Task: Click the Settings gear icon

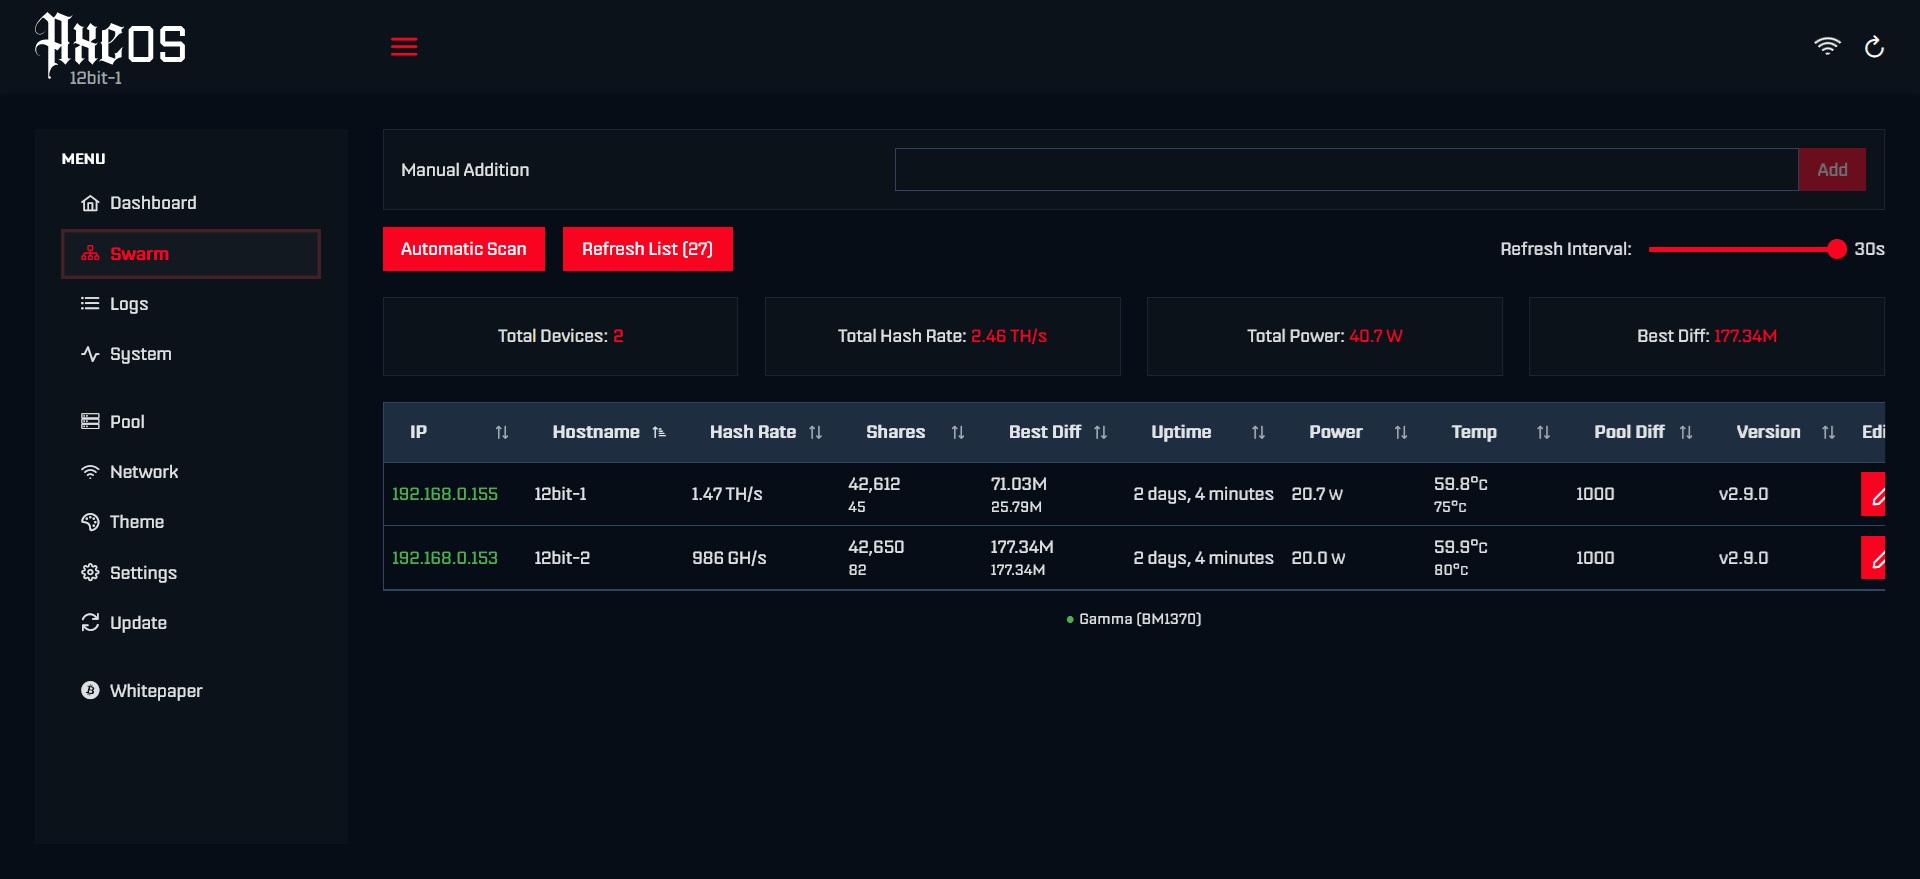Action: [90, 573]
